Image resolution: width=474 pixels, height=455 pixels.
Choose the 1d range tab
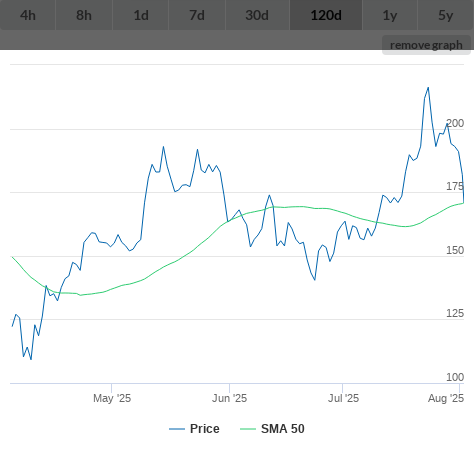click(x=141, y=15)
